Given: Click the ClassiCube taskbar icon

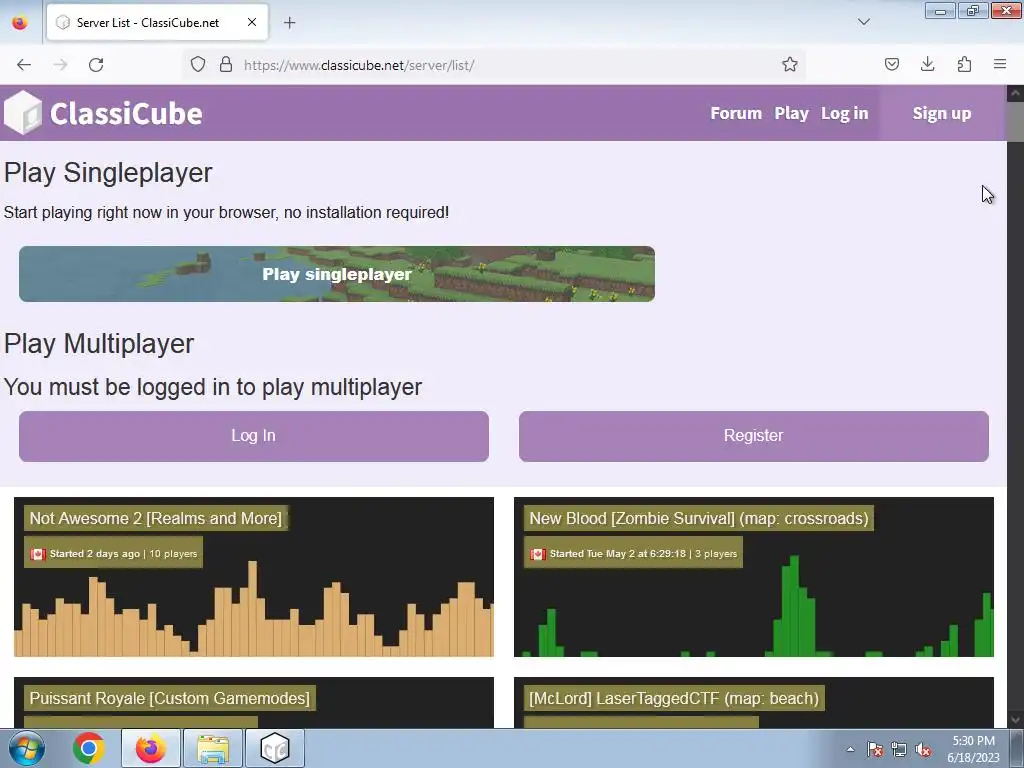Looking at the screenshot, I should [275, 748].
